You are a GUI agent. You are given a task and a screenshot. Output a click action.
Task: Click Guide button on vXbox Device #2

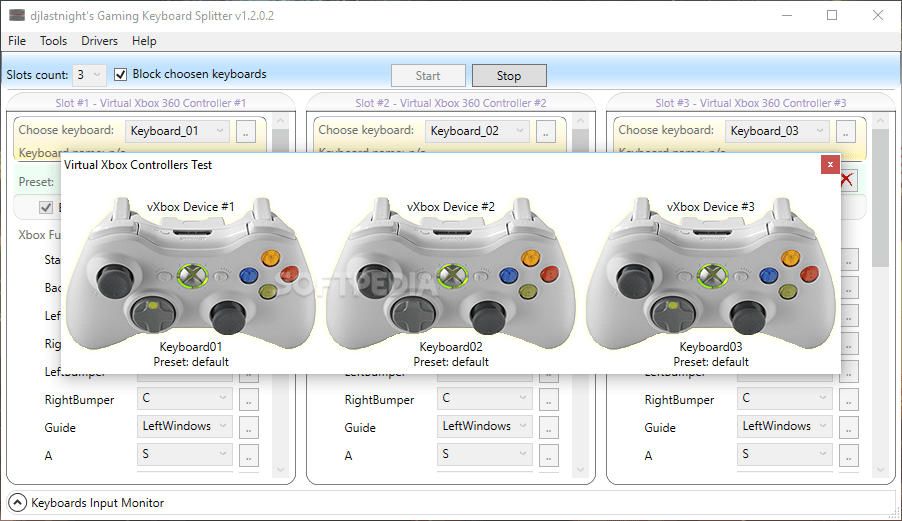point(452,275)
